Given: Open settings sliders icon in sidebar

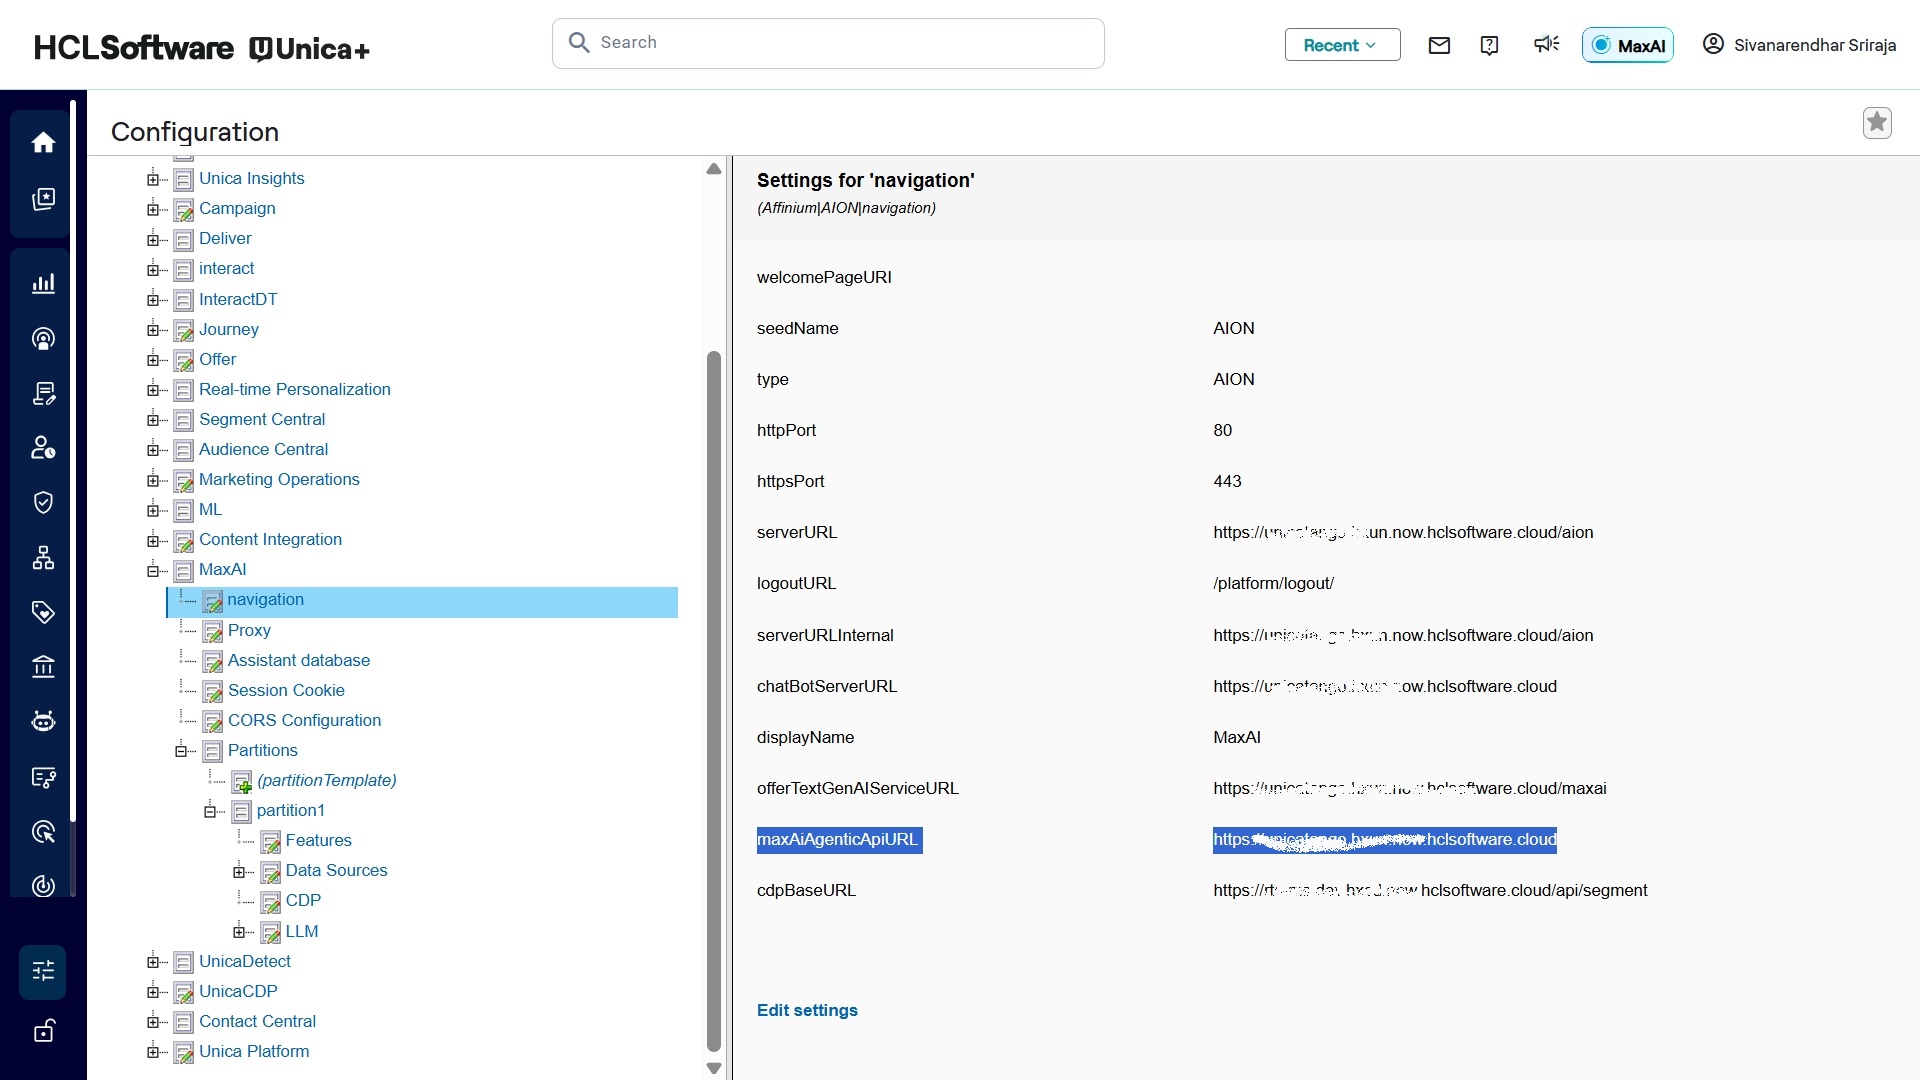Looking at the screenshot, I should pyautogui.click(x=43, y=971).
